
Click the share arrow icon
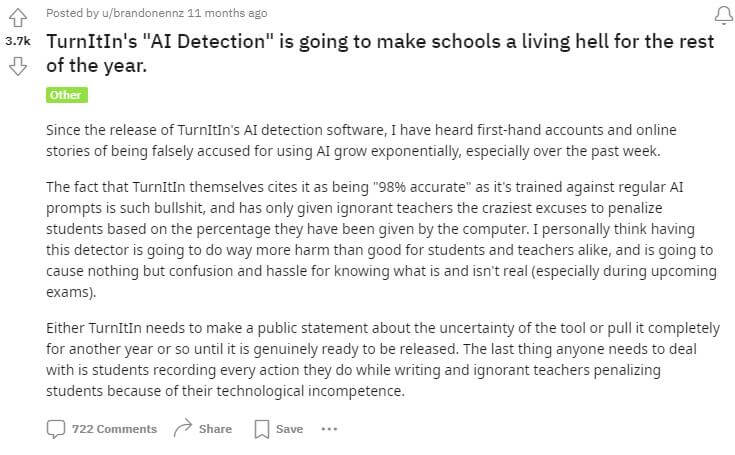pos(182,429)
